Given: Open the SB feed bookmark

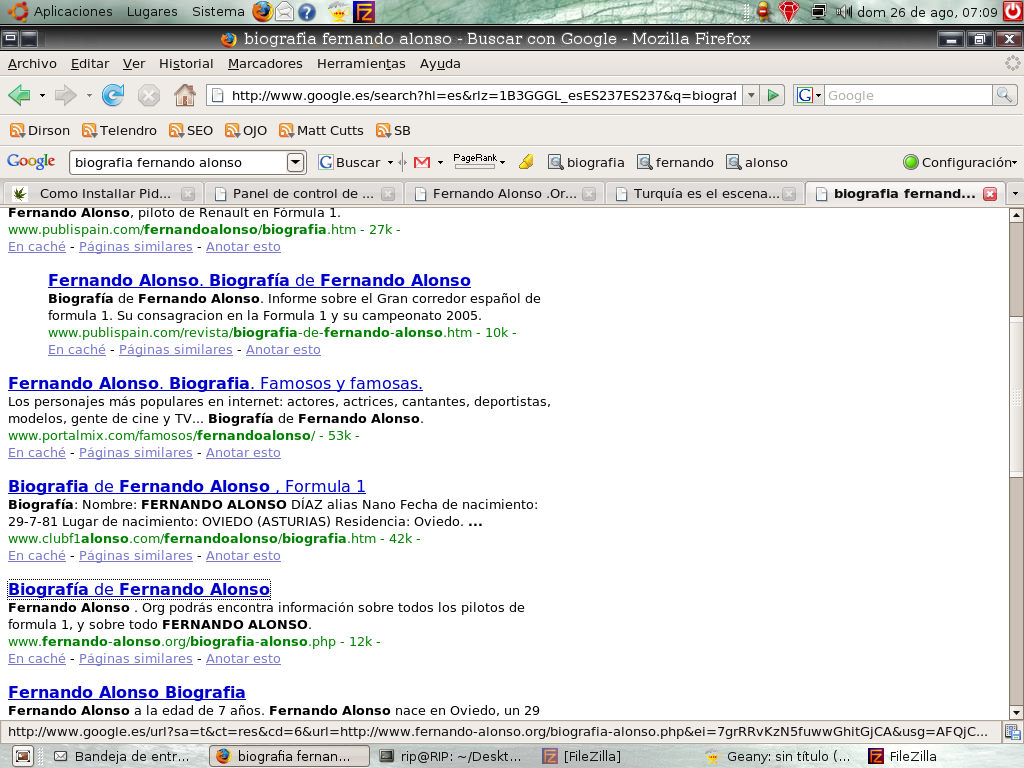Looking at the screenshot, I should click(x=393, y=131).
